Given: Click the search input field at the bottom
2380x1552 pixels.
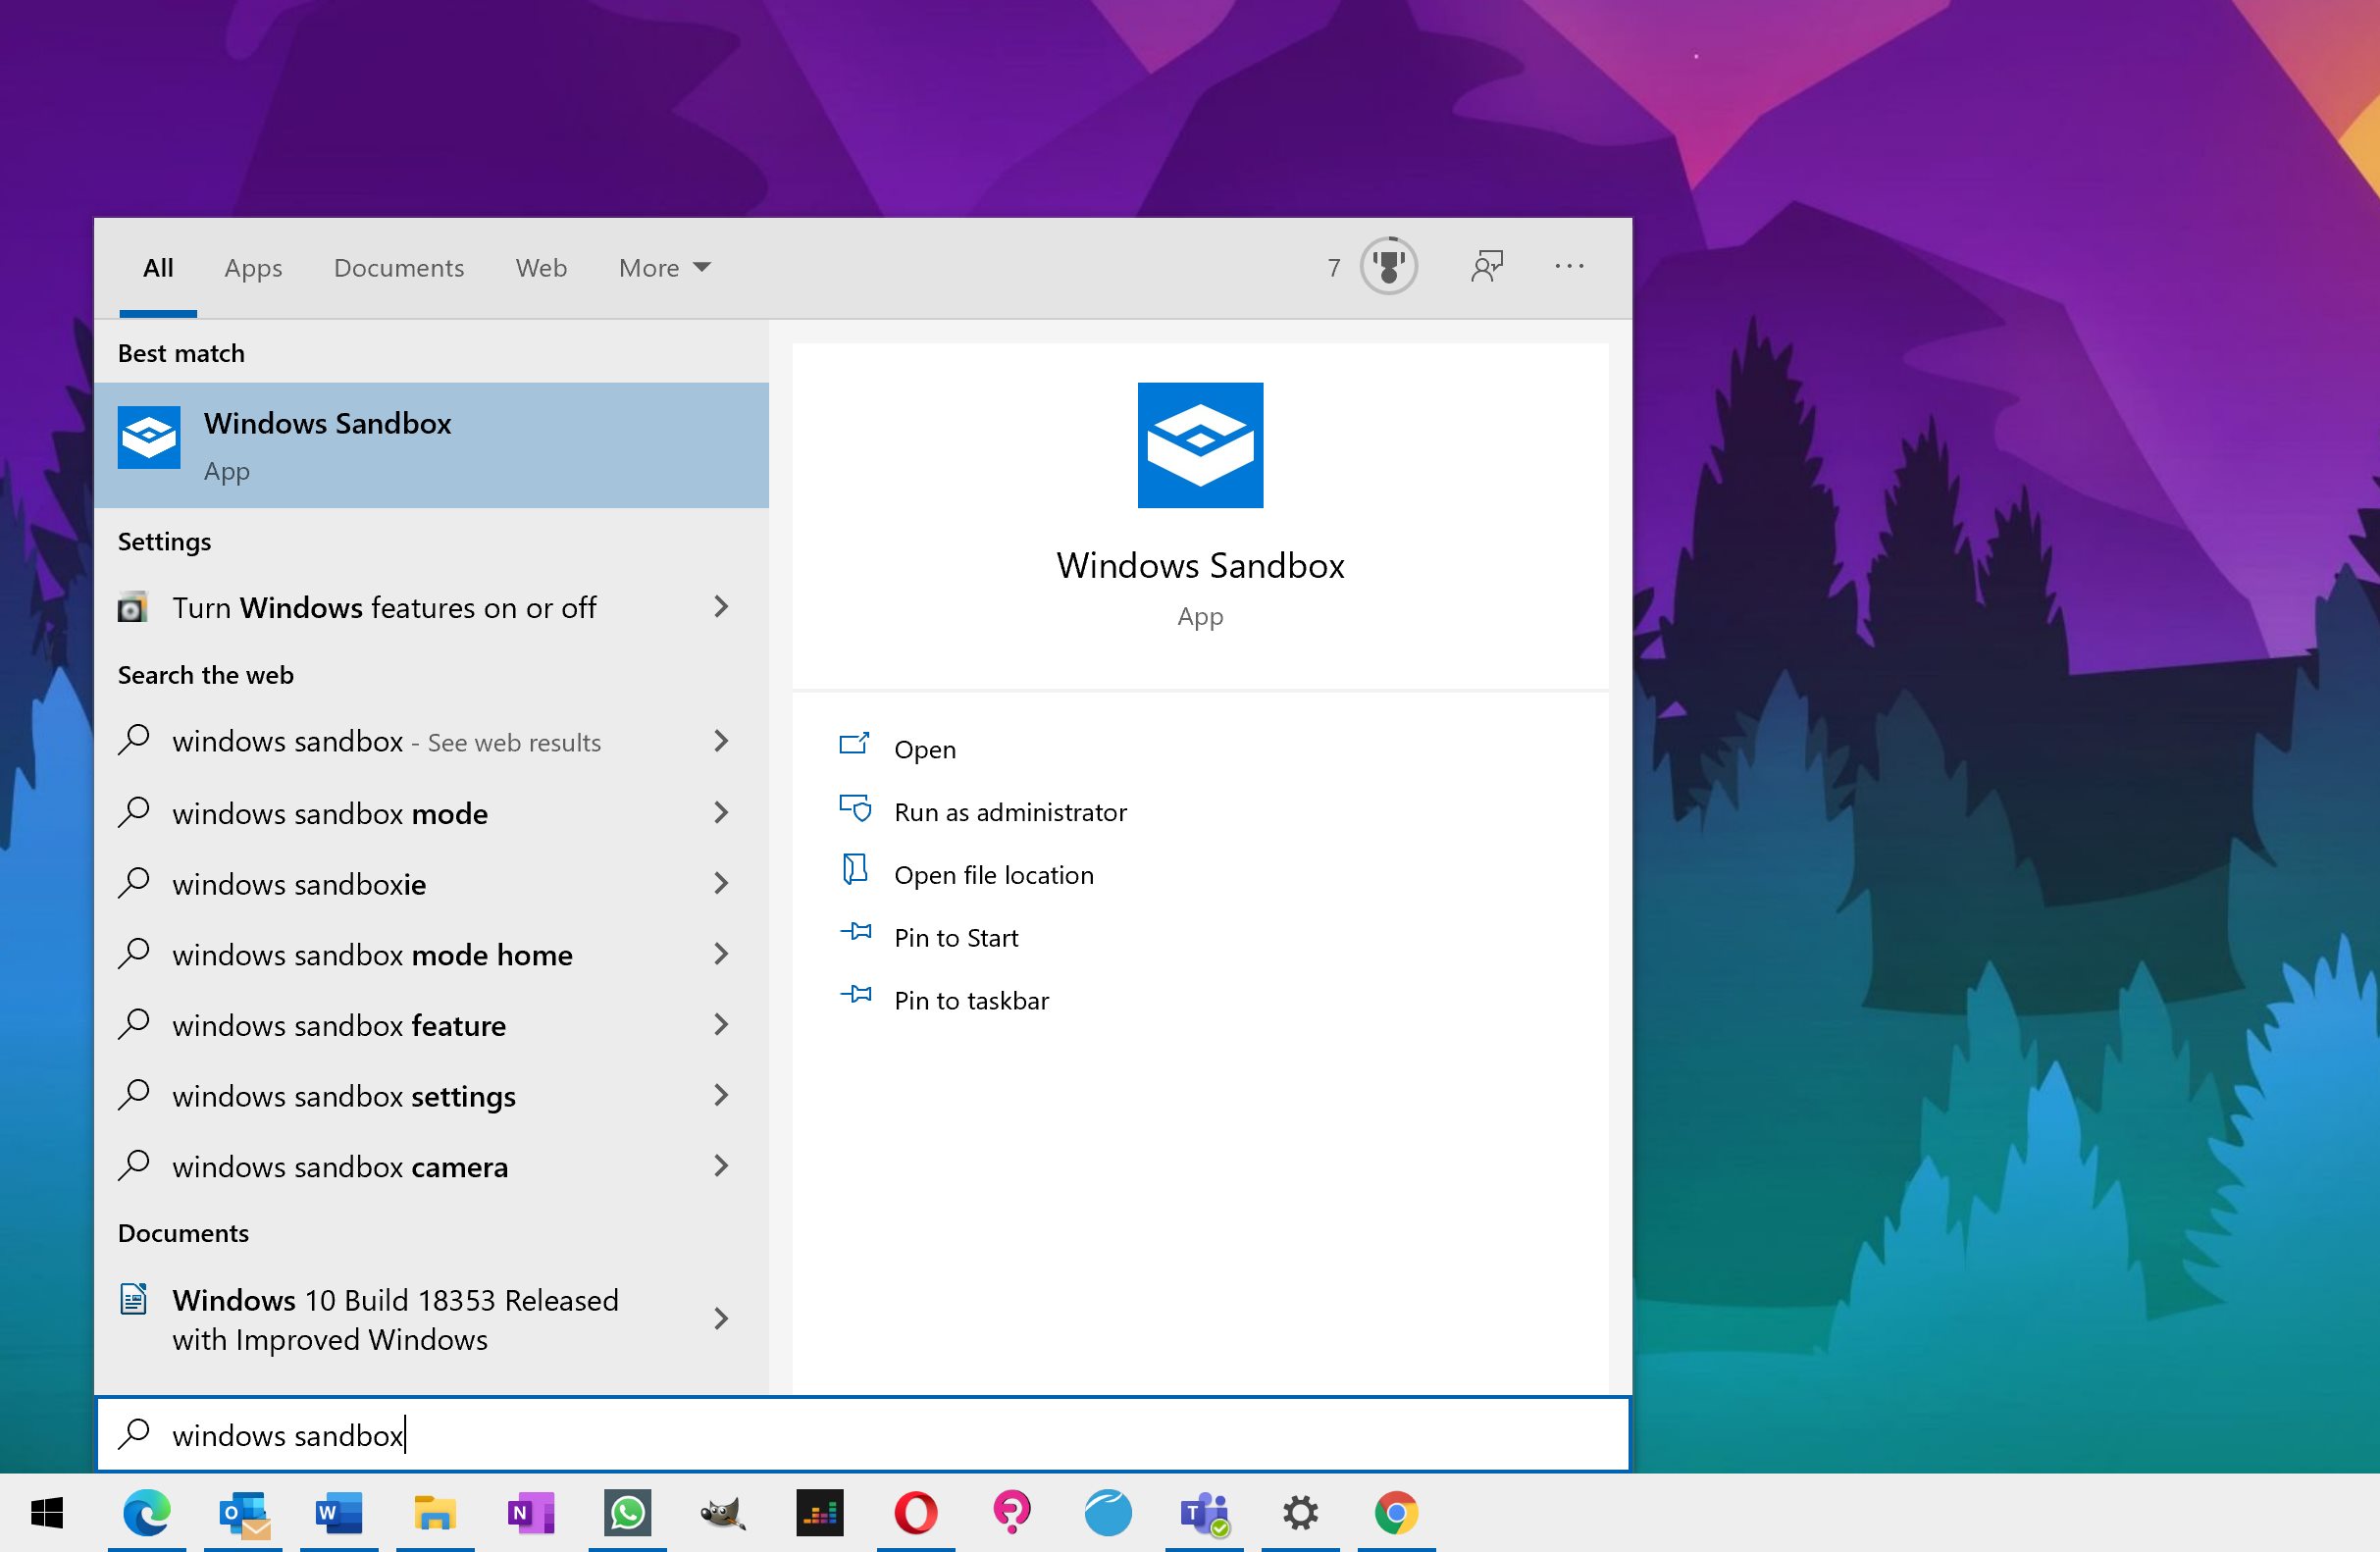Looking at the screenshot, I should click(x=700, y=1434).
